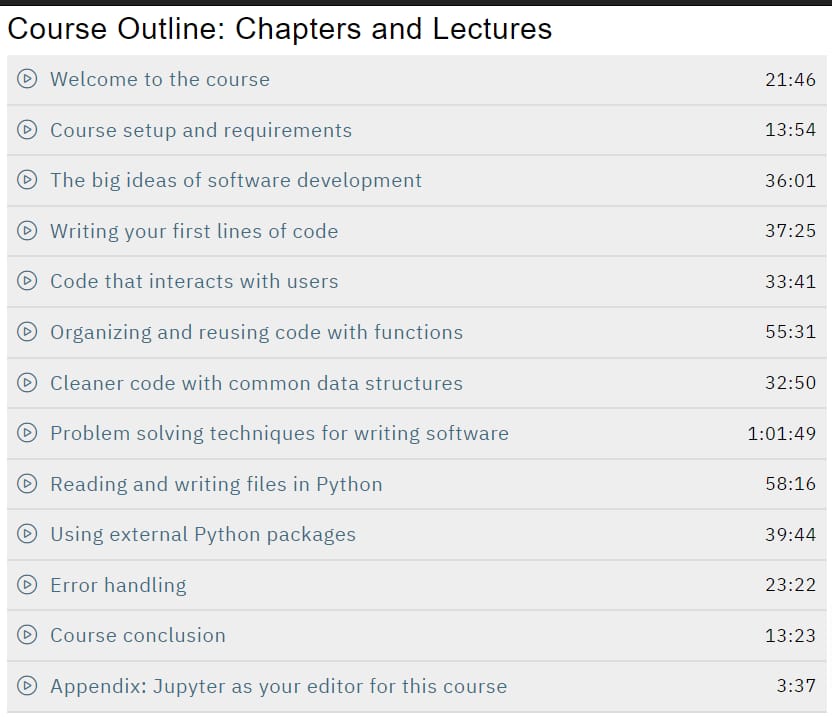This screenshot has height=717, width=832.
Task: Open Reading and writing files in Python
Action: pyautogui.click(x=216, y=485)
